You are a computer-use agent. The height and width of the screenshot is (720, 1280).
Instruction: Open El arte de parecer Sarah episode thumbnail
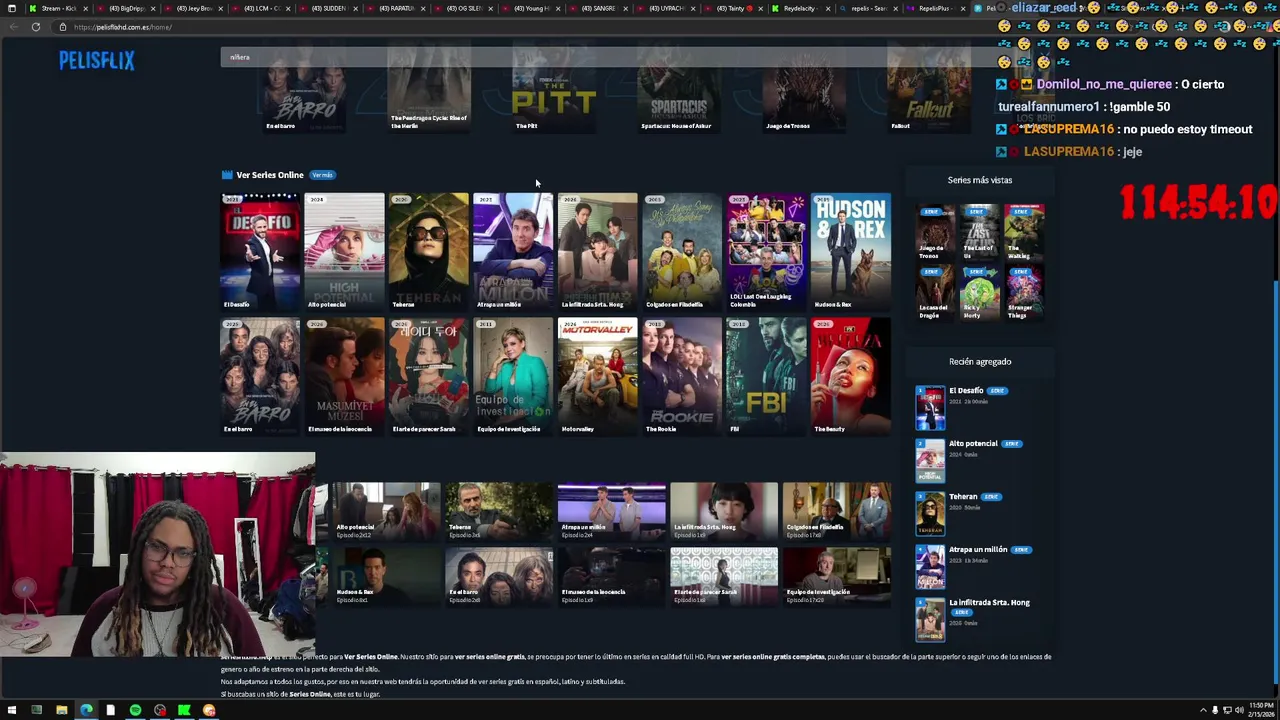[x=724, y=576]
